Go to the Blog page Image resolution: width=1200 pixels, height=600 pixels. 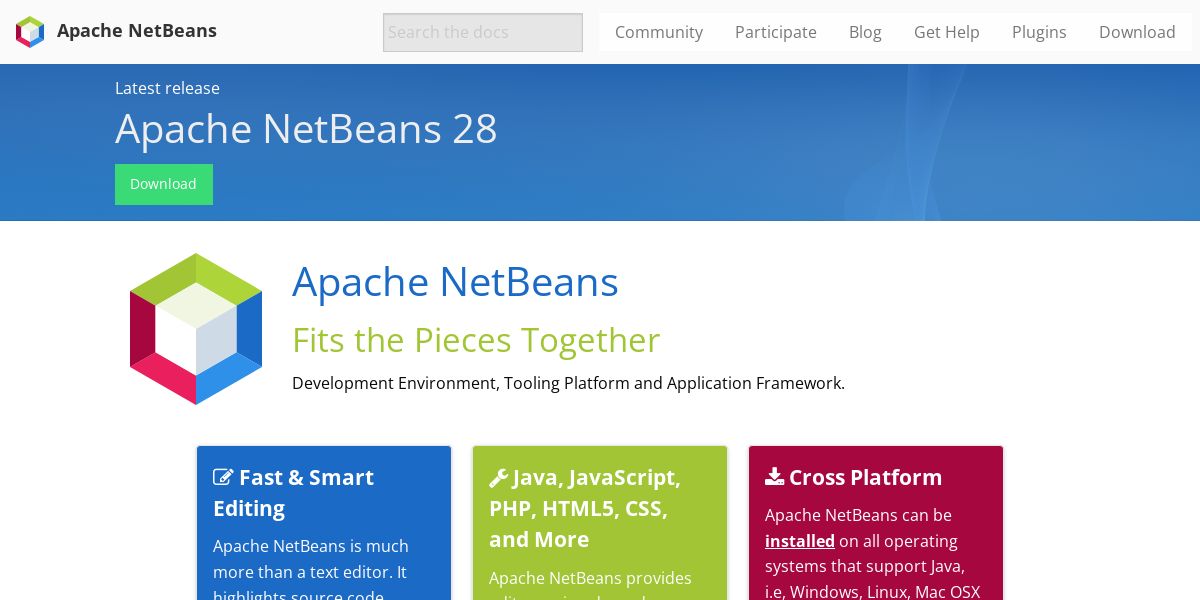865,32
